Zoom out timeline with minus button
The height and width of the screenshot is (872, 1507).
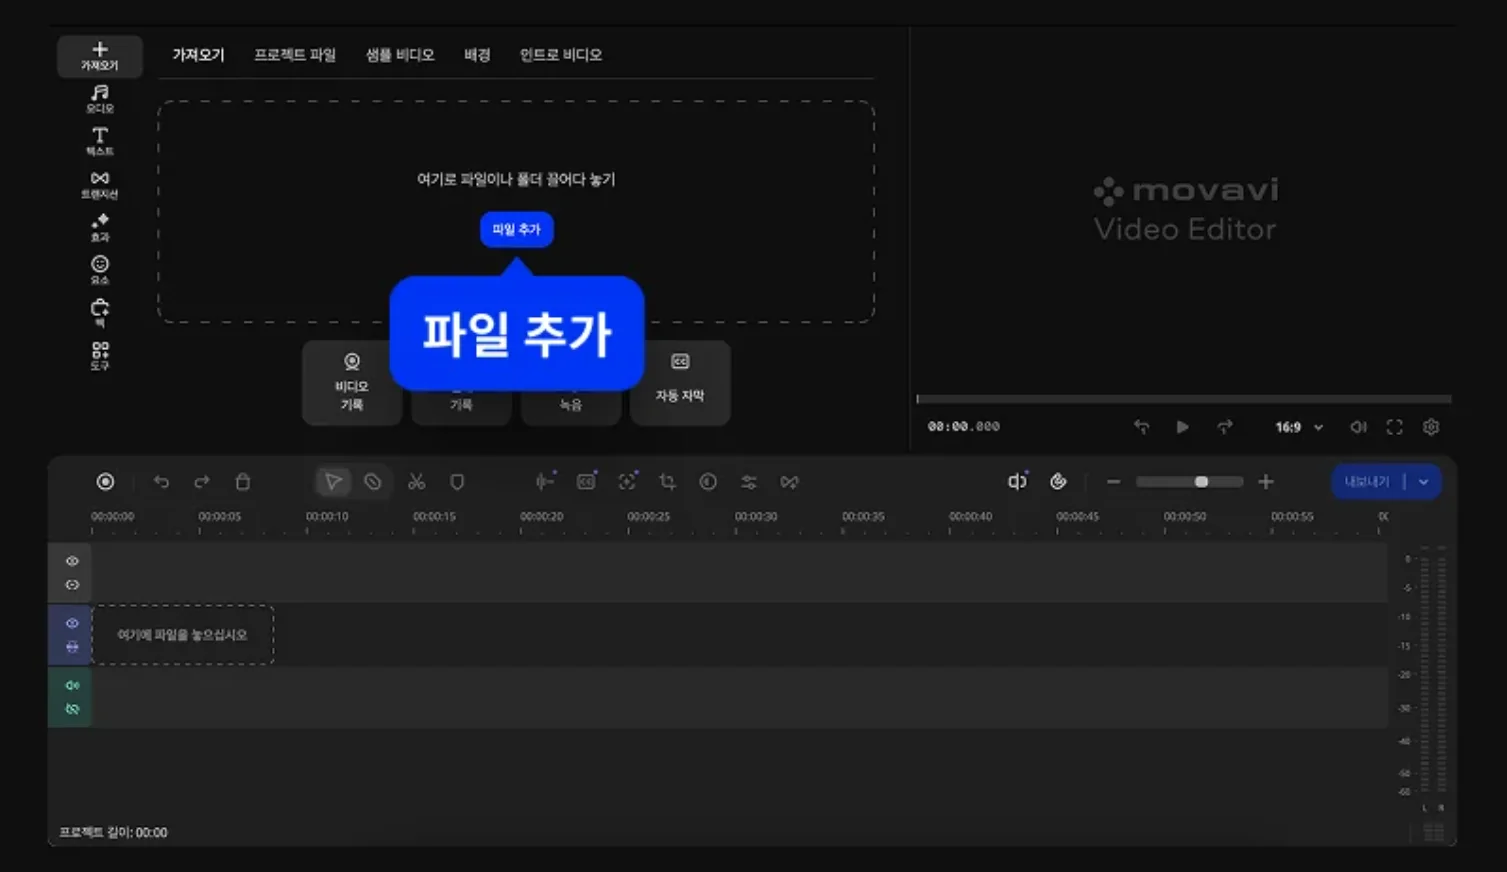point(1113,482)
